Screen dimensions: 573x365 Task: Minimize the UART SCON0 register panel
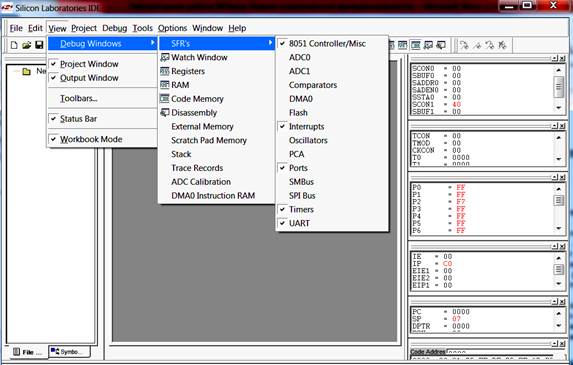[555, 58]
